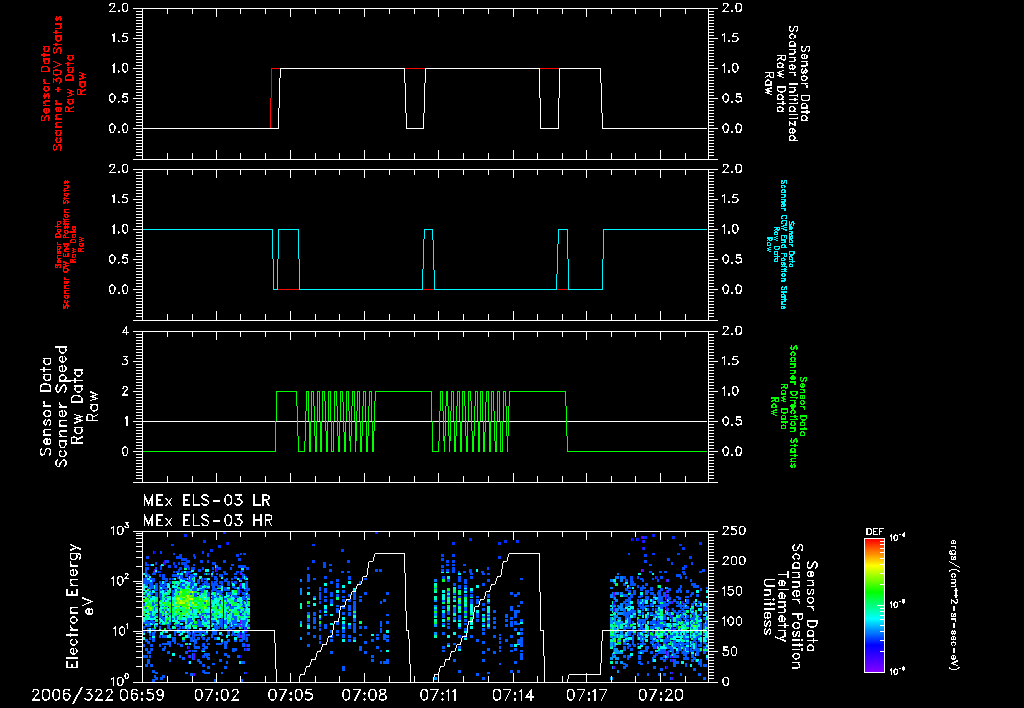1024x708 pixels.
Task: Click the "MEx ELS-03 HR" label
Action: (208, 521)
